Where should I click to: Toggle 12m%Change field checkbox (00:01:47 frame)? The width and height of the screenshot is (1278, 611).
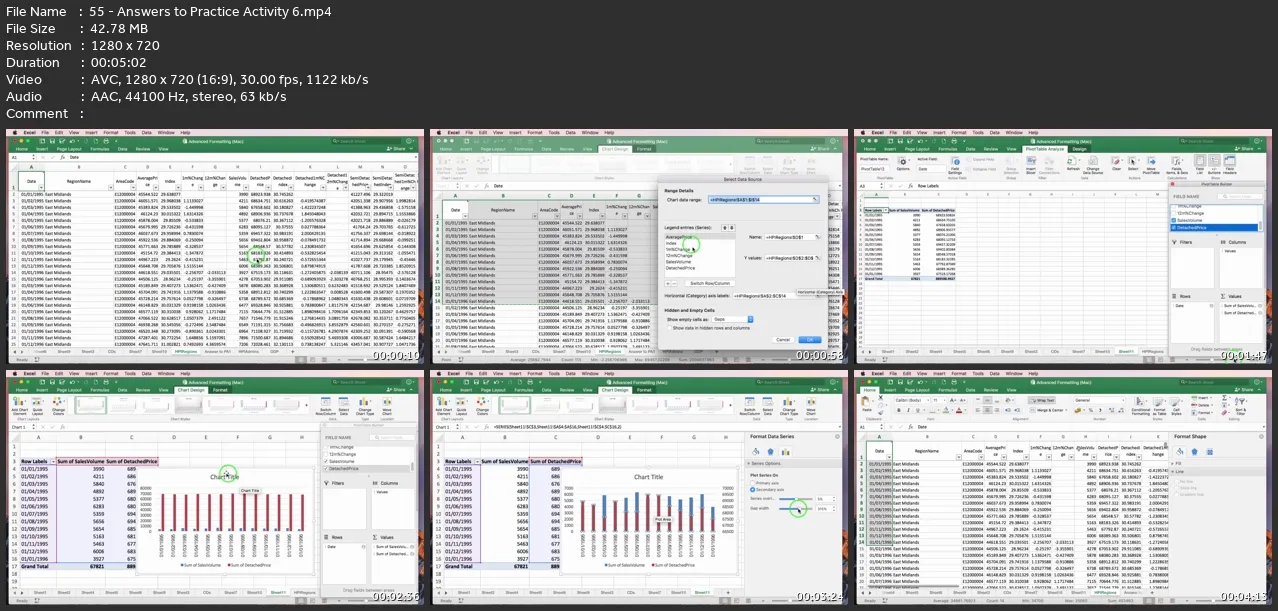(x=1173, y=213)
